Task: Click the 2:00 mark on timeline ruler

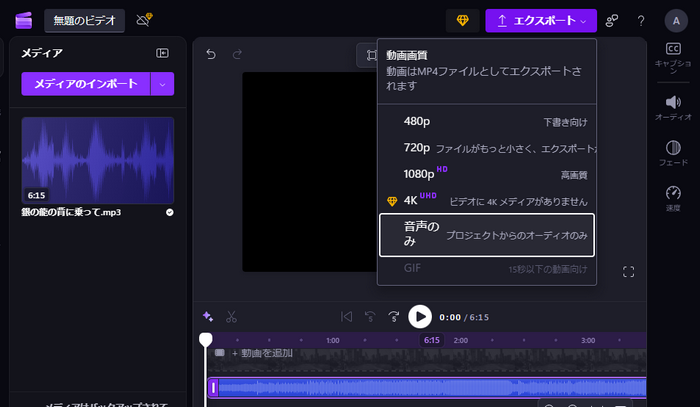Action: (x=461, y=341)
